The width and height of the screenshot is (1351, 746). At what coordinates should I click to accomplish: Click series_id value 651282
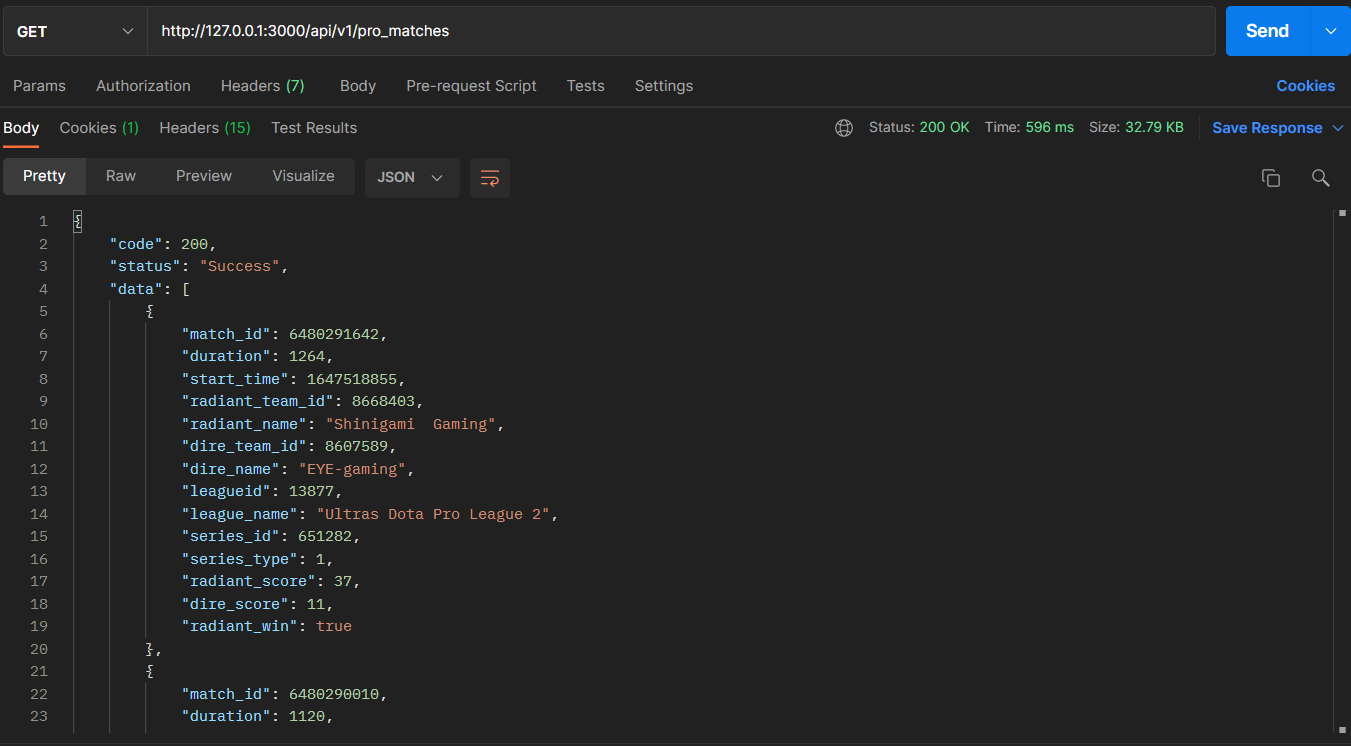point(325,536)
